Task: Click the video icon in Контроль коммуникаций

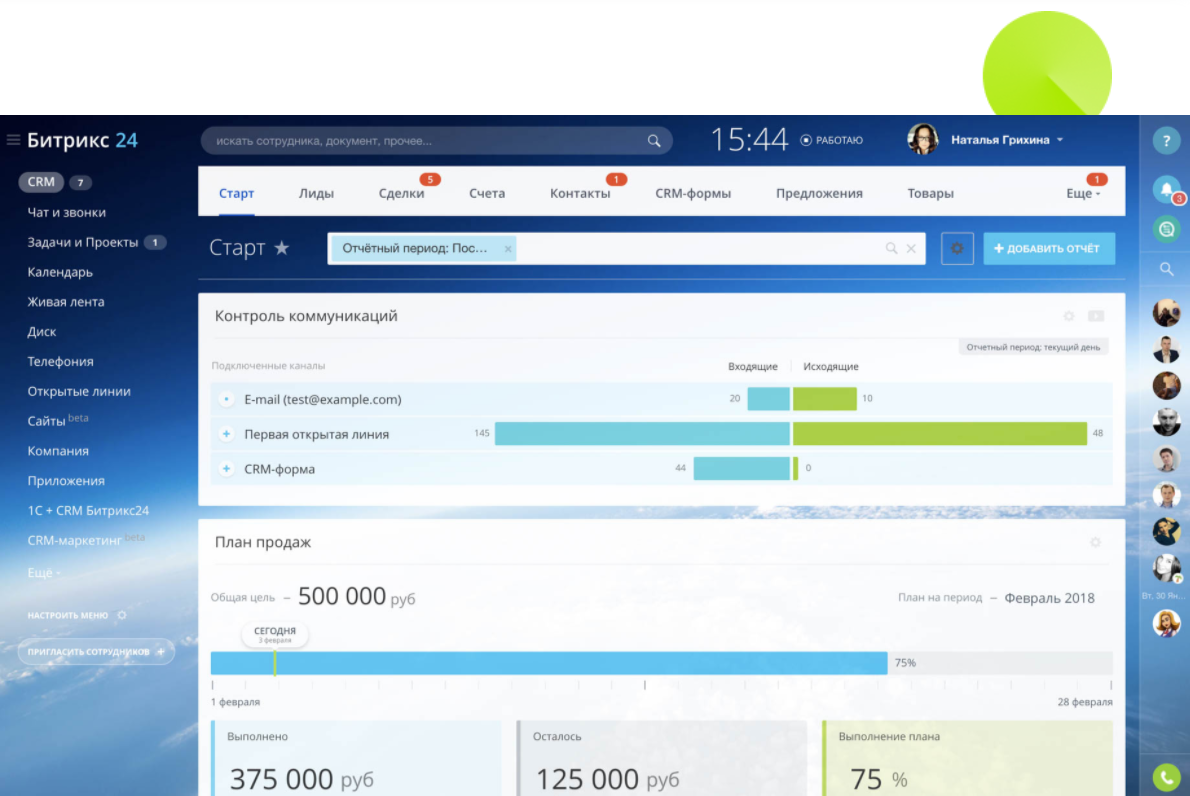Action: (x=1096, y=316)
